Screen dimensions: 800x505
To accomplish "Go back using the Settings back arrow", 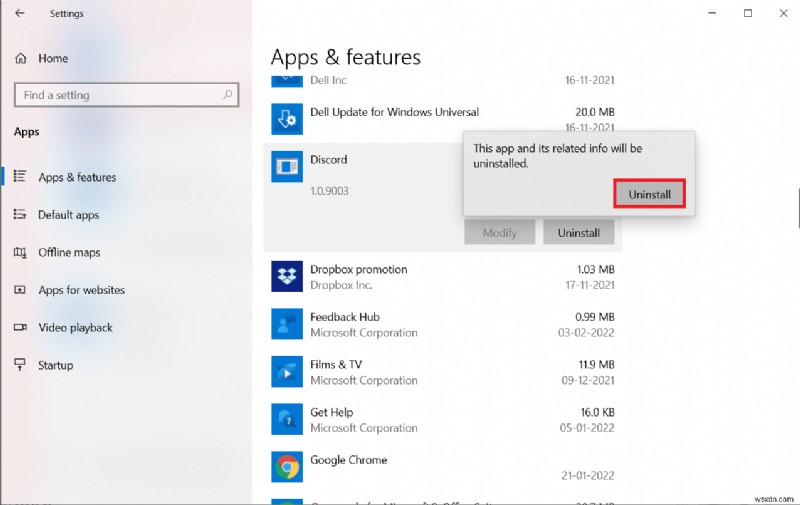I will [19, 13].
